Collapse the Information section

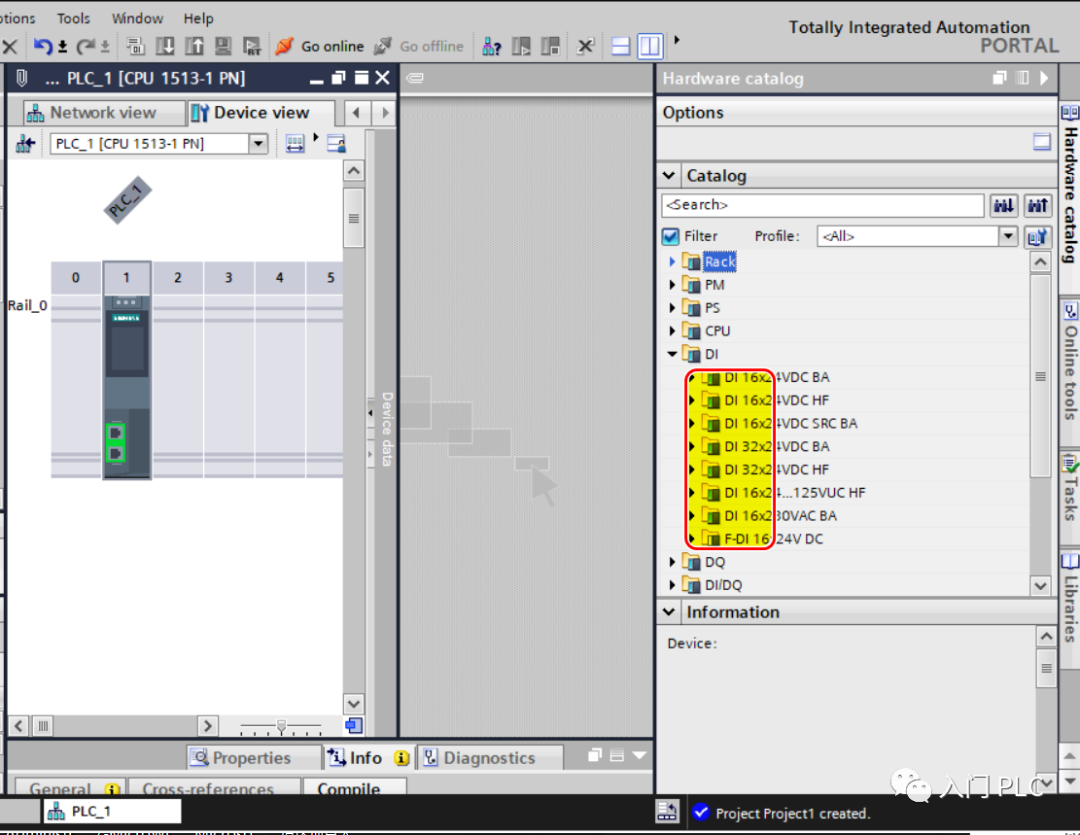coord(669,612)
